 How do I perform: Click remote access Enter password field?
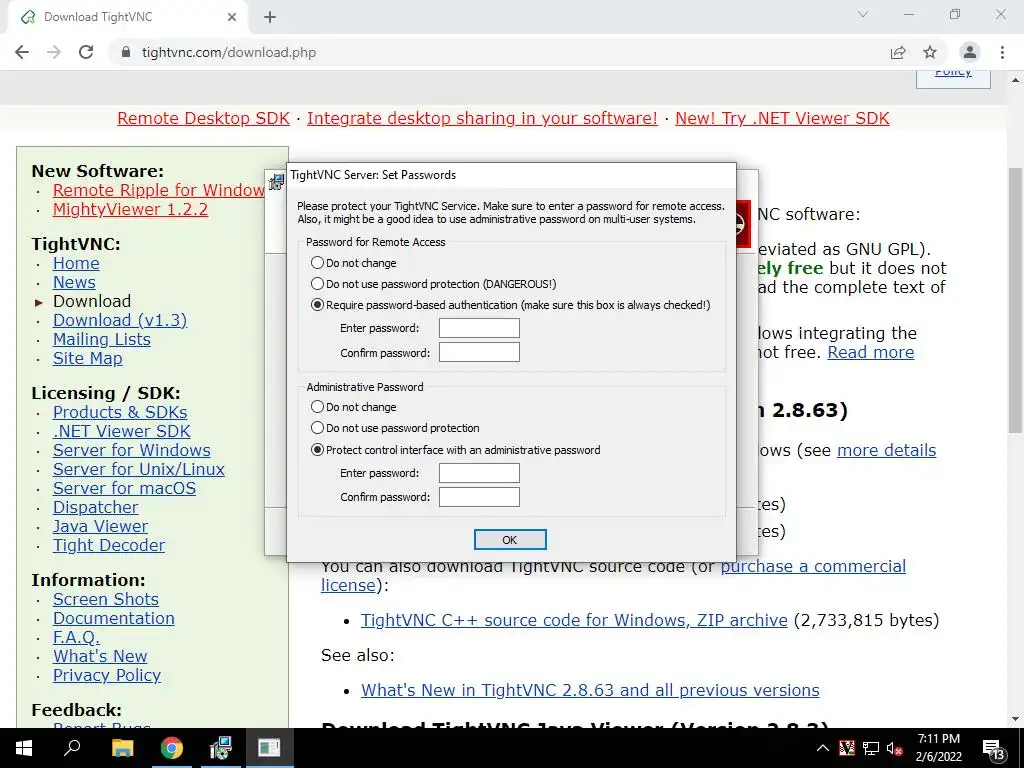coord(479,328)
